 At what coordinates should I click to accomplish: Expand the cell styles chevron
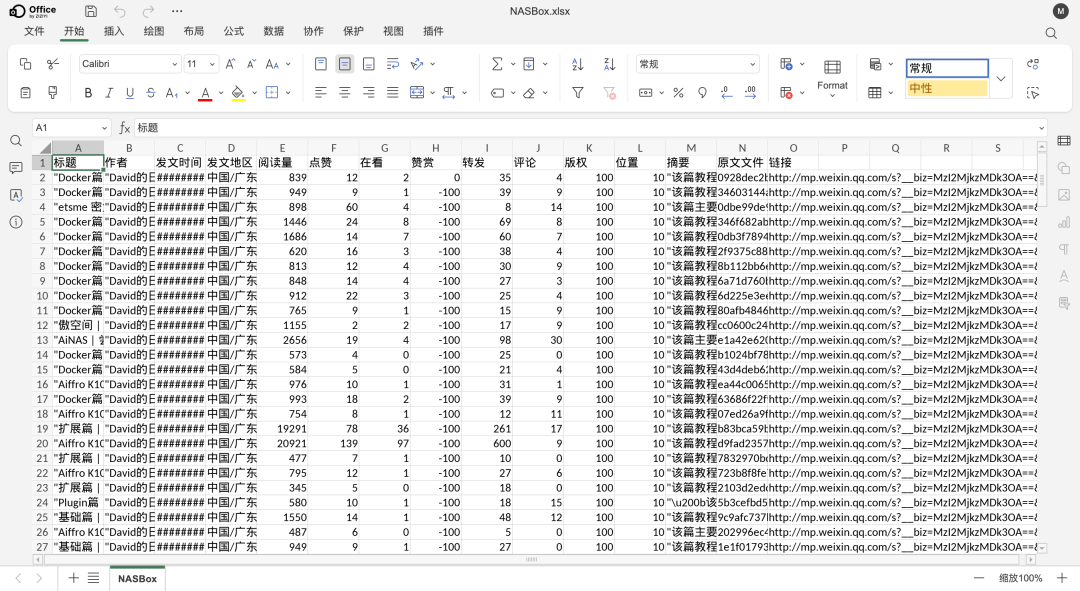coord(1000,78)
